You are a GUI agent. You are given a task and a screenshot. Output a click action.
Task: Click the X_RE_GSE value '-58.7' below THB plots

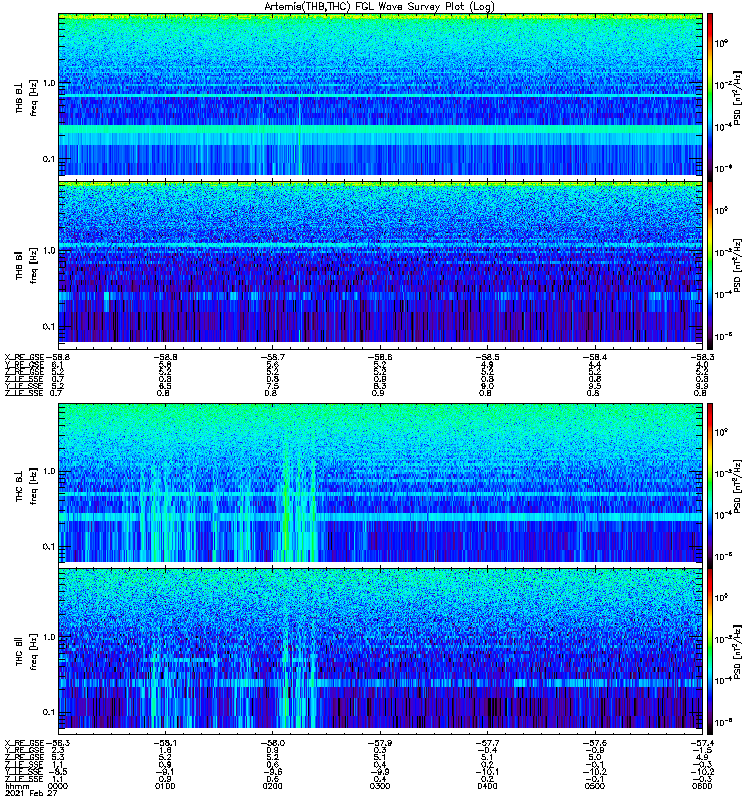(272, 357)
